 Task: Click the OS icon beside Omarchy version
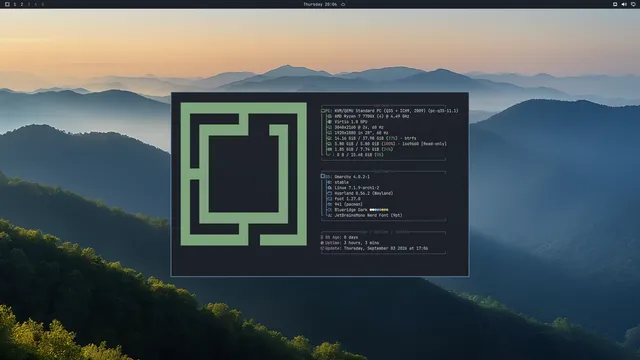323,176
